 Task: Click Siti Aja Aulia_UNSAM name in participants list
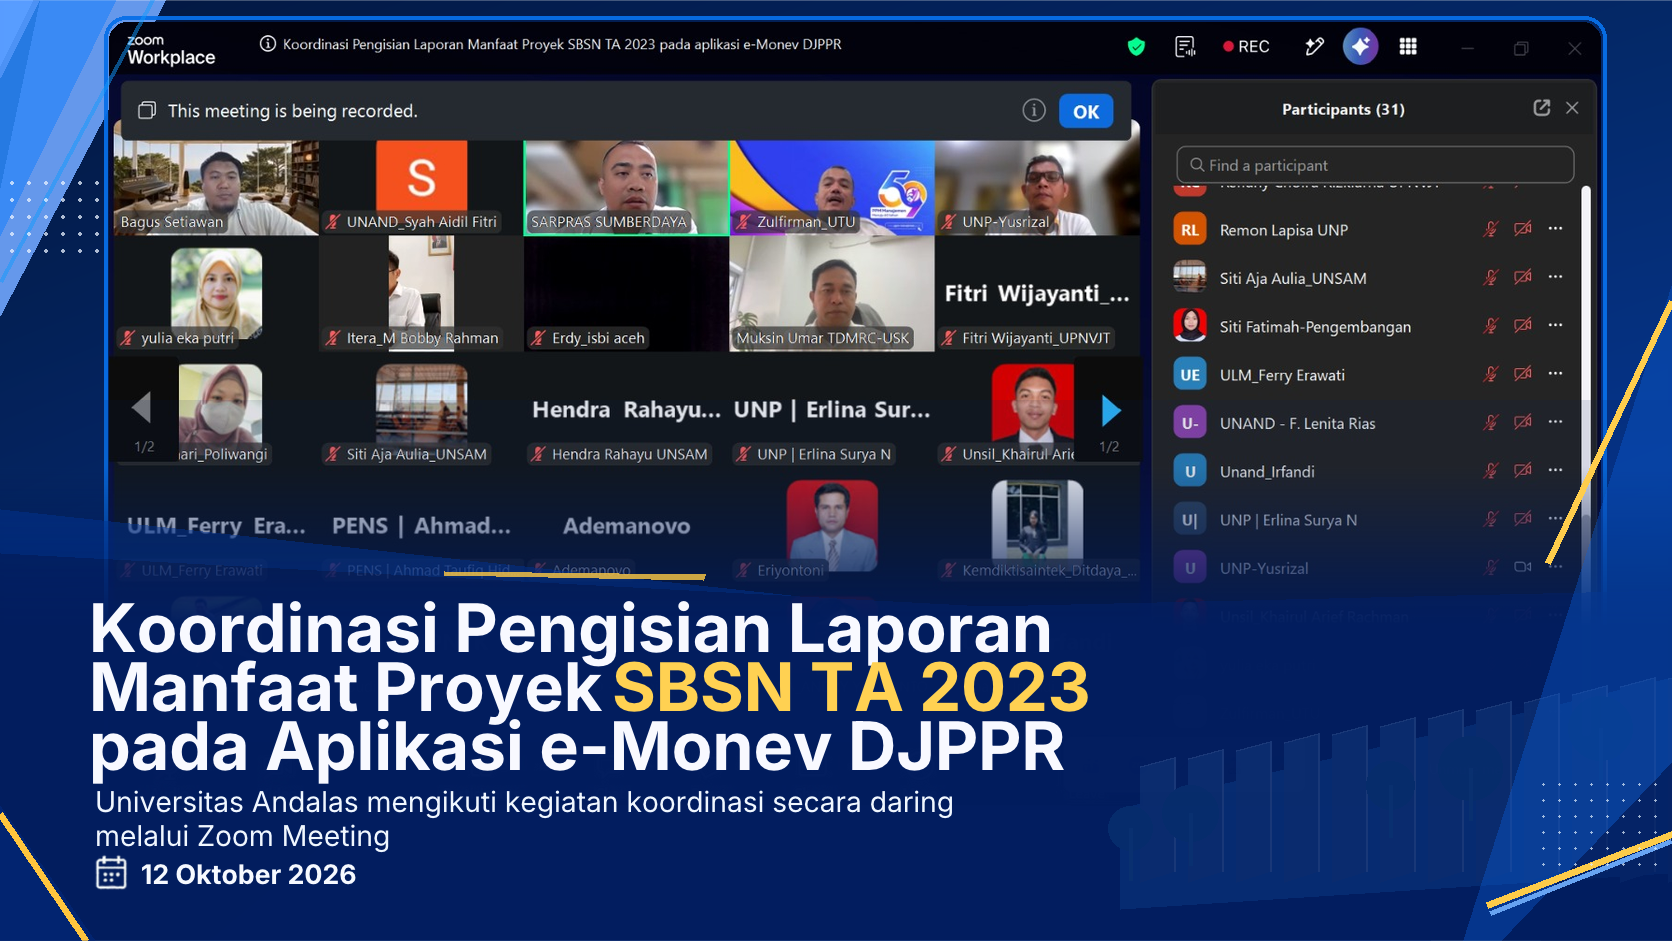1293,279
